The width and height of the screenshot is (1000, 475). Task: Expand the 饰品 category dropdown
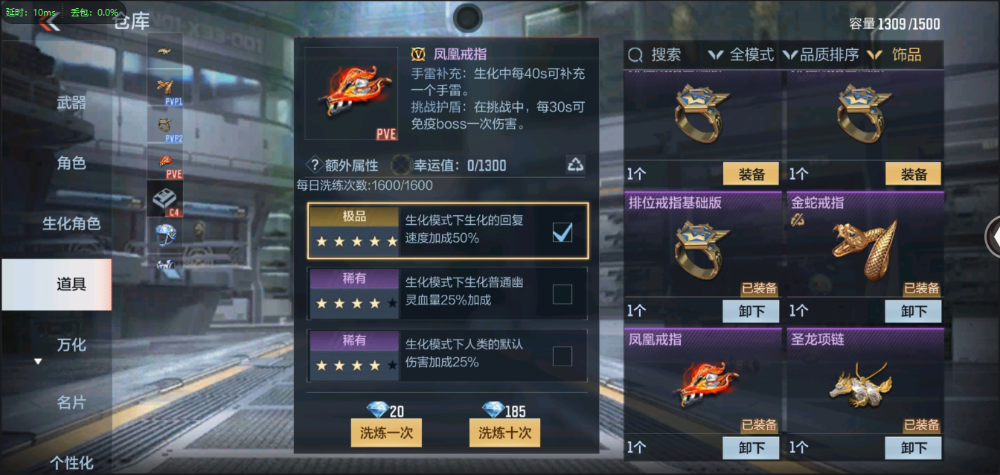pos(894,55)
